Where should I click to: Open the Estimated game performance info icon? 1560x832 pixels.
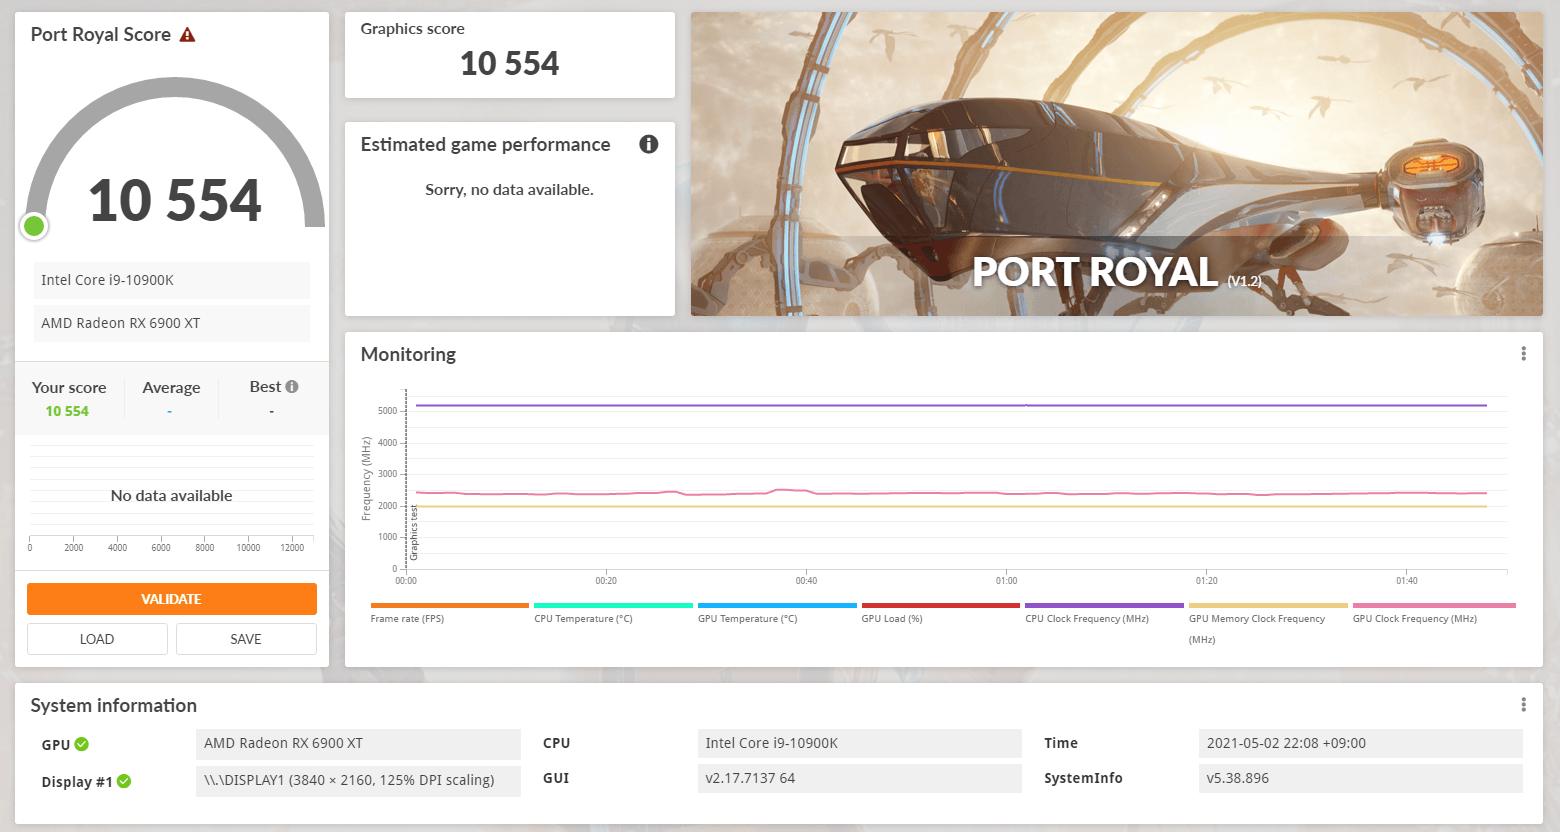649,144
